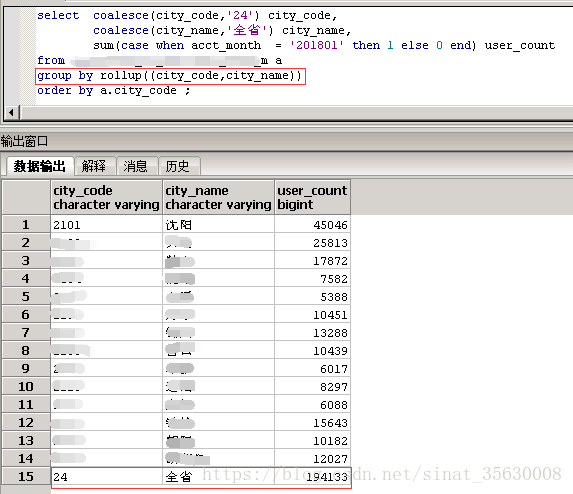The width and height of the screenshot is (573, 494).
Task: Select row header 4
Action: coord(26,278)
